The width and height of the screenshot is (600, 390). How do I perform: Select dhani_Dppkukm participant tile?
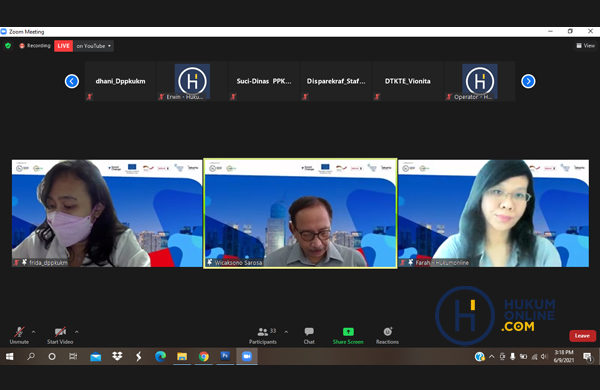pyautogui.click(x=121, y=81)
